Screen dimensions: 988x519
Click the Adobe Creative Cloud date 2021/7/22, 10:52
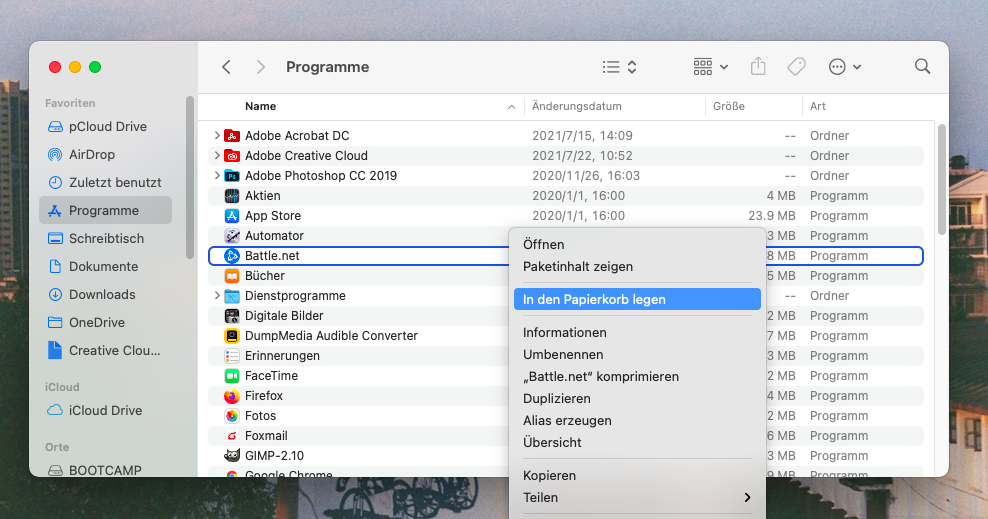pyautogui.click(x=582, y=156)
